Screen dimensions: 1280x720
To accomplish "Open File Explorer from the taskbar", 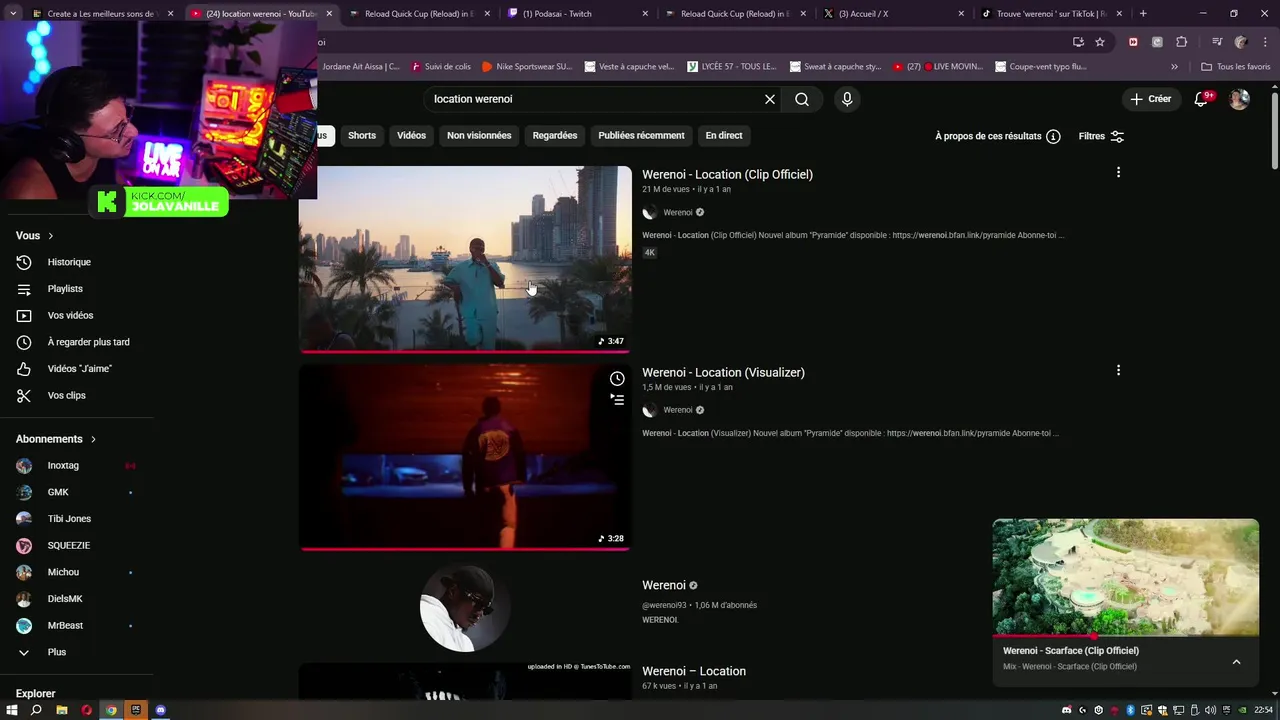I will click(61, 710).
